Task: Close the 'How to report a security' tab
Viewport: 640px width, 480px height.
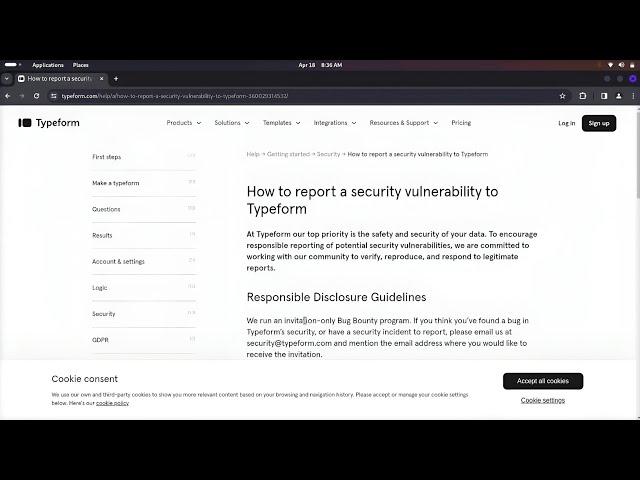Action: coord(102,78)
